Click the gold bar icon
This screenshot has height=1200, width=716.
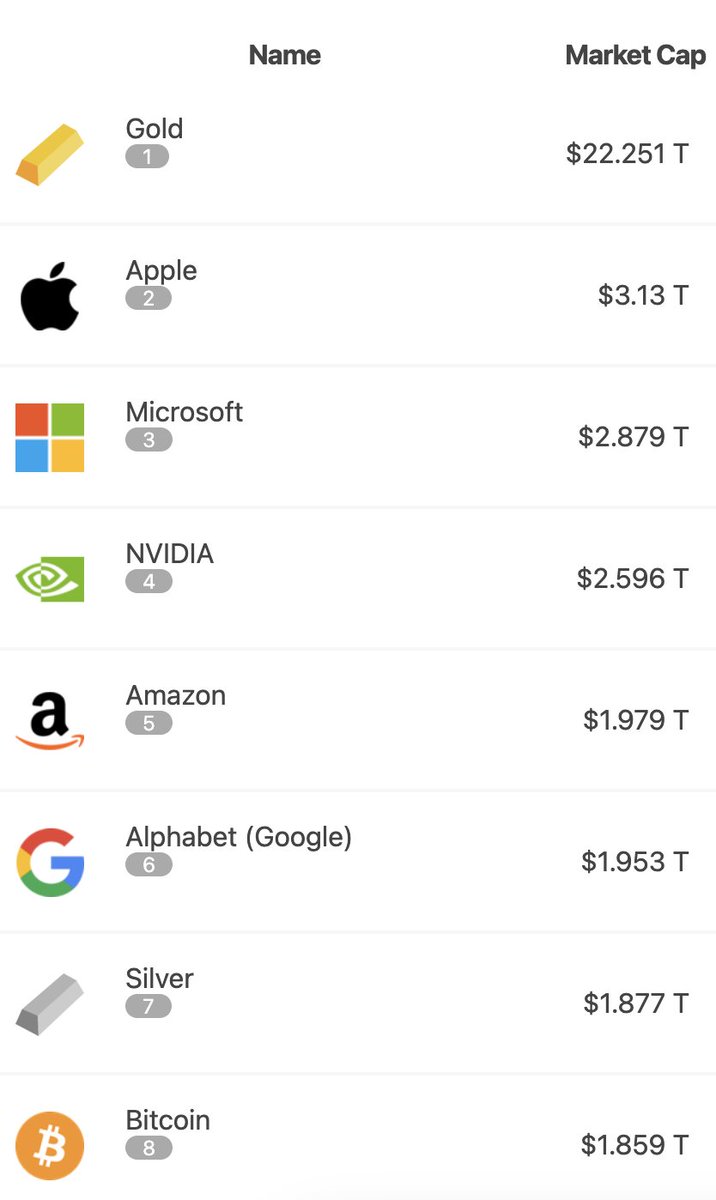click(50, 154)
